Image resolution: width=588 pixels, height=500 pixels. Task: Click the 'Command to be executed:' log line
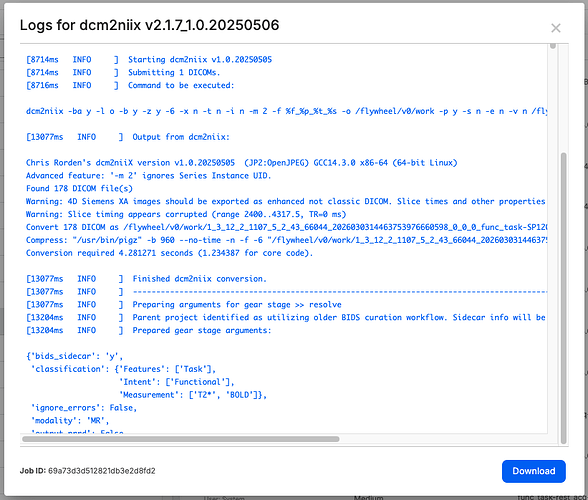pyautogui.click(x=130, y=86)
